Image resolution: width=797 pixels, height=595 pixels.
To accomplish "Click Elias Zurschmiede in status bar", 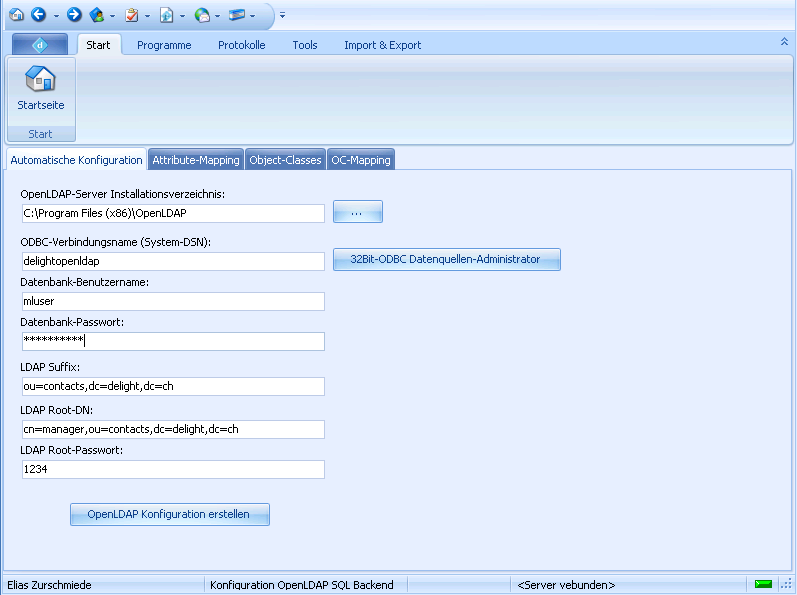I will (x=49, y=585).
